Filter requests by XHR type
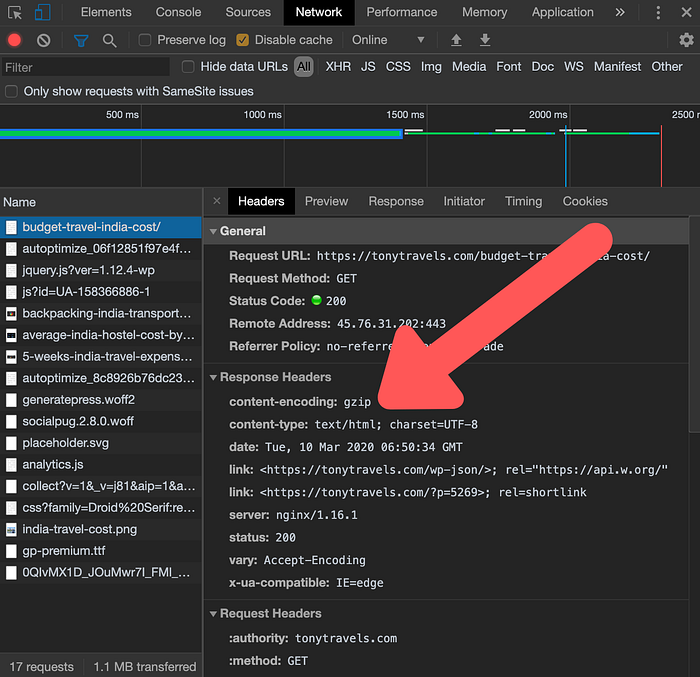700x677 pixels. [x=338, y=67]
